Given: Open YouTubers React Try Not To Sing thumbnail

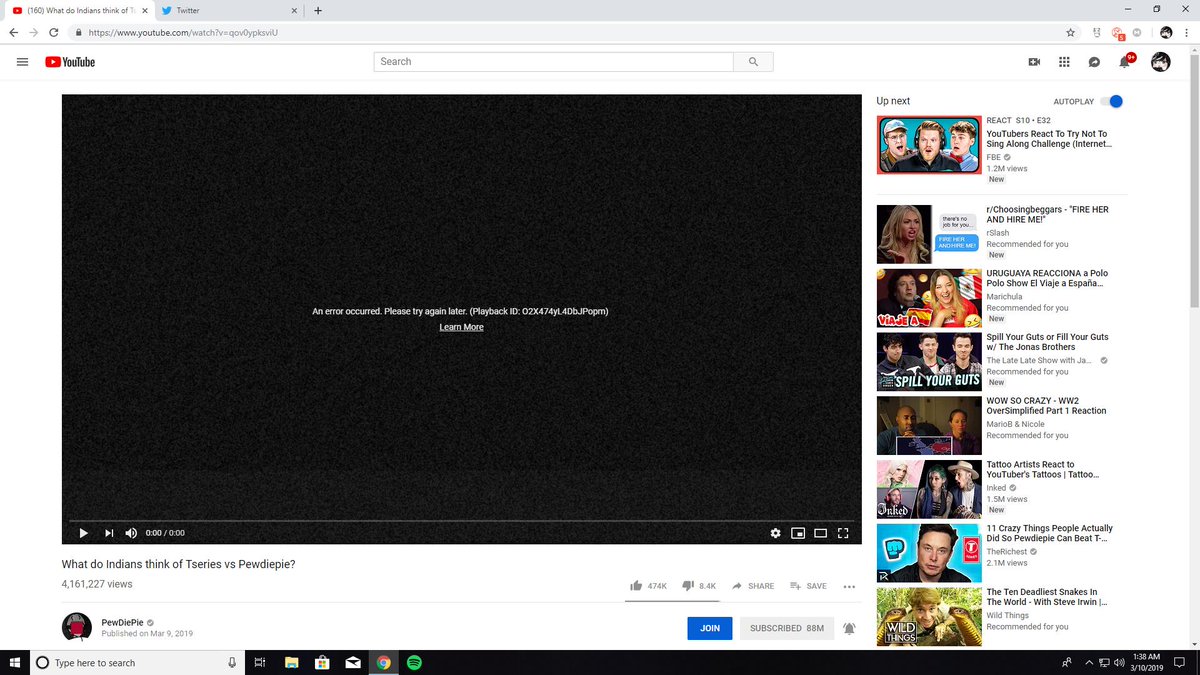Looking at the screenshot, I should (929, 145).
